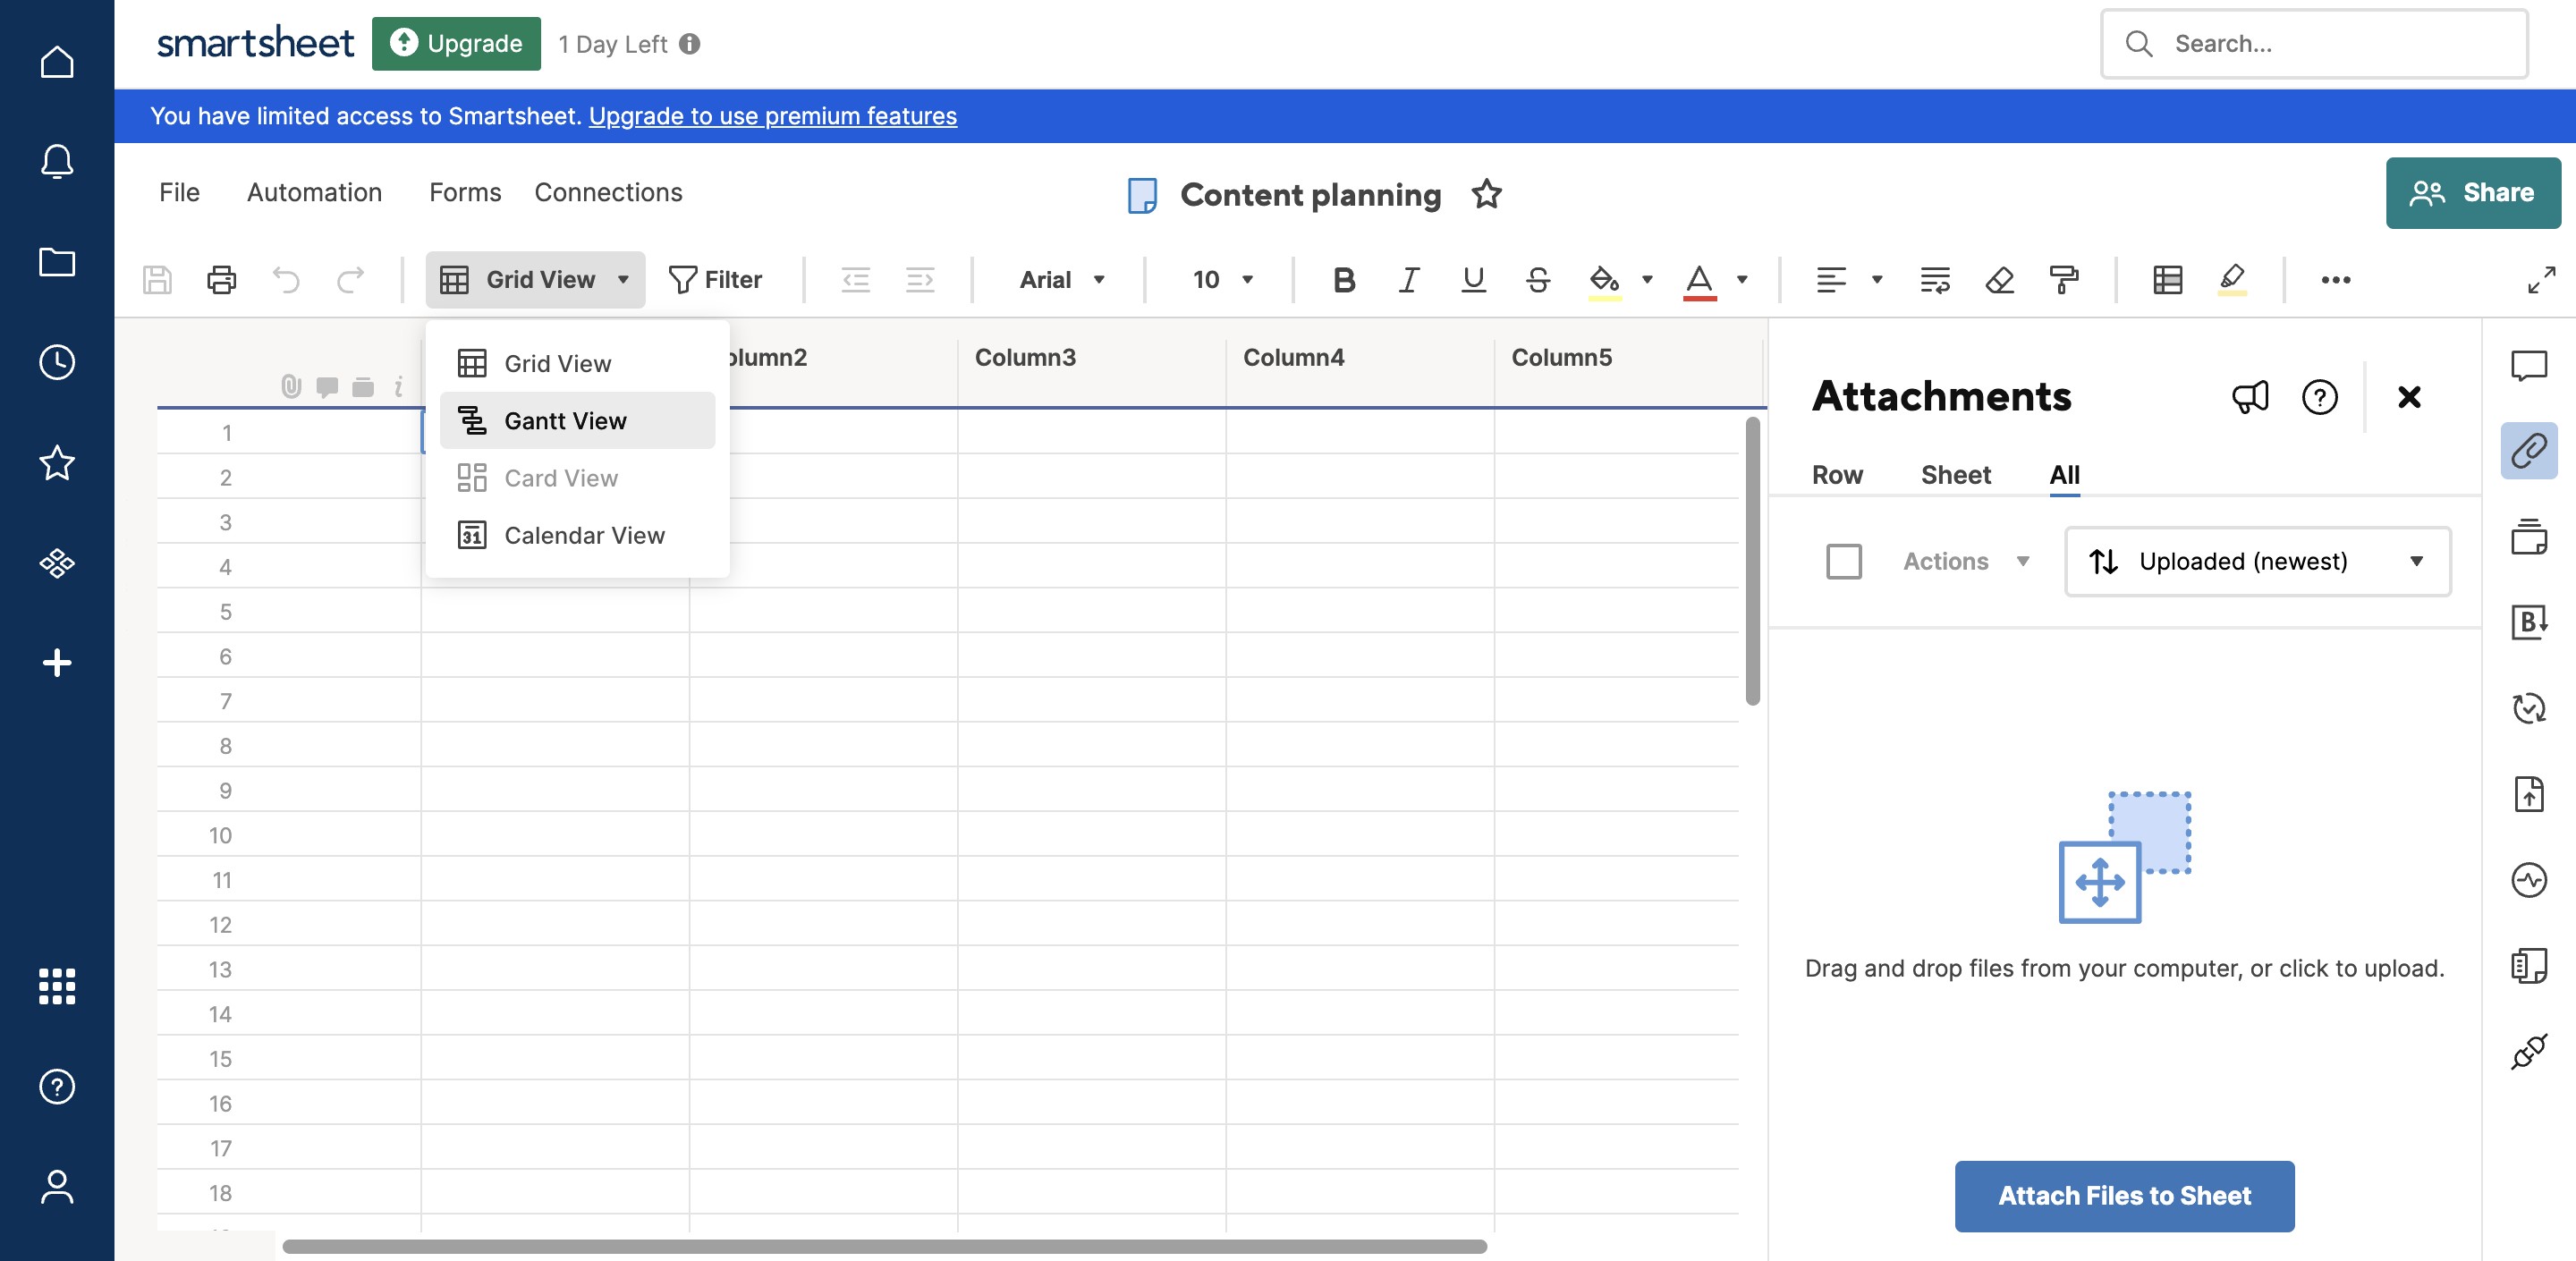The image size is (2576, 1261).
Task: Click the format painter icon
Action: pos(2063,280)
